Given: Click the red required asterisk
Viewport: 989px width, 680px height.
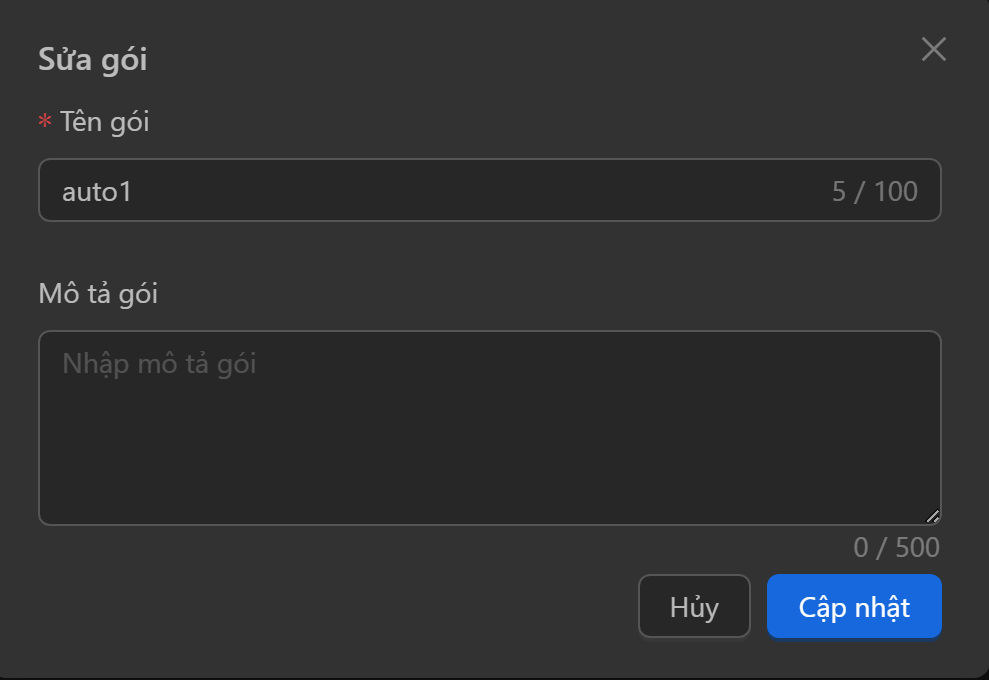Looking at the screenshot, I should click(45, 123).
